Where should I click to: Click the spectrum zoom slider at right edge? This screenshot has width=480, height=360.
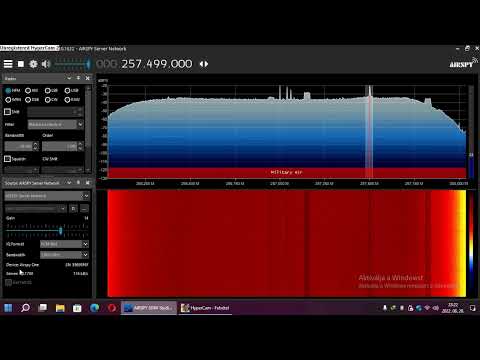pos(471,132)
